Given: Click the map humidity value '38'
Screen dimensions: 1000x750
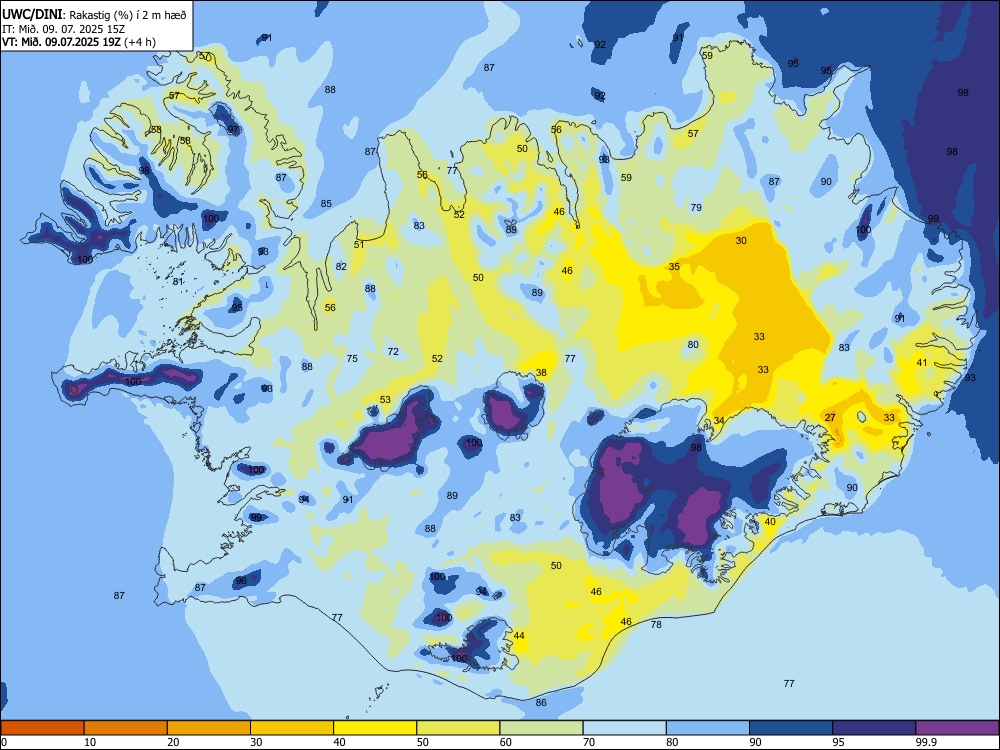Looking at the screenshot, I should [541, 372].
